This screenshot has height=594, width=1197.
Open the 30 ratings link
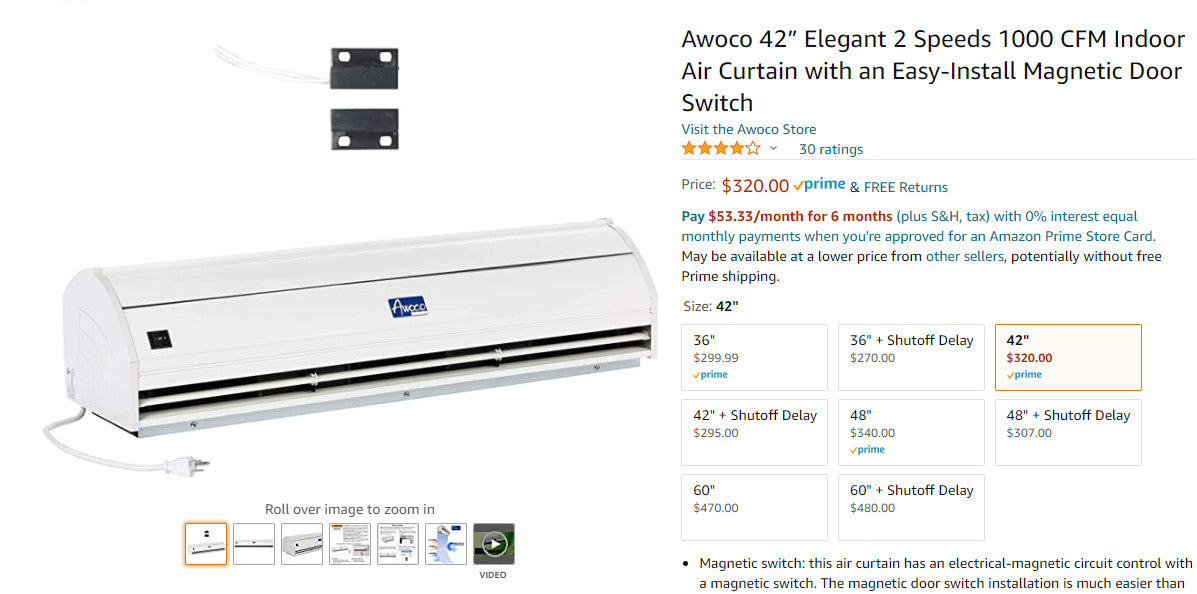pos(831,149)
